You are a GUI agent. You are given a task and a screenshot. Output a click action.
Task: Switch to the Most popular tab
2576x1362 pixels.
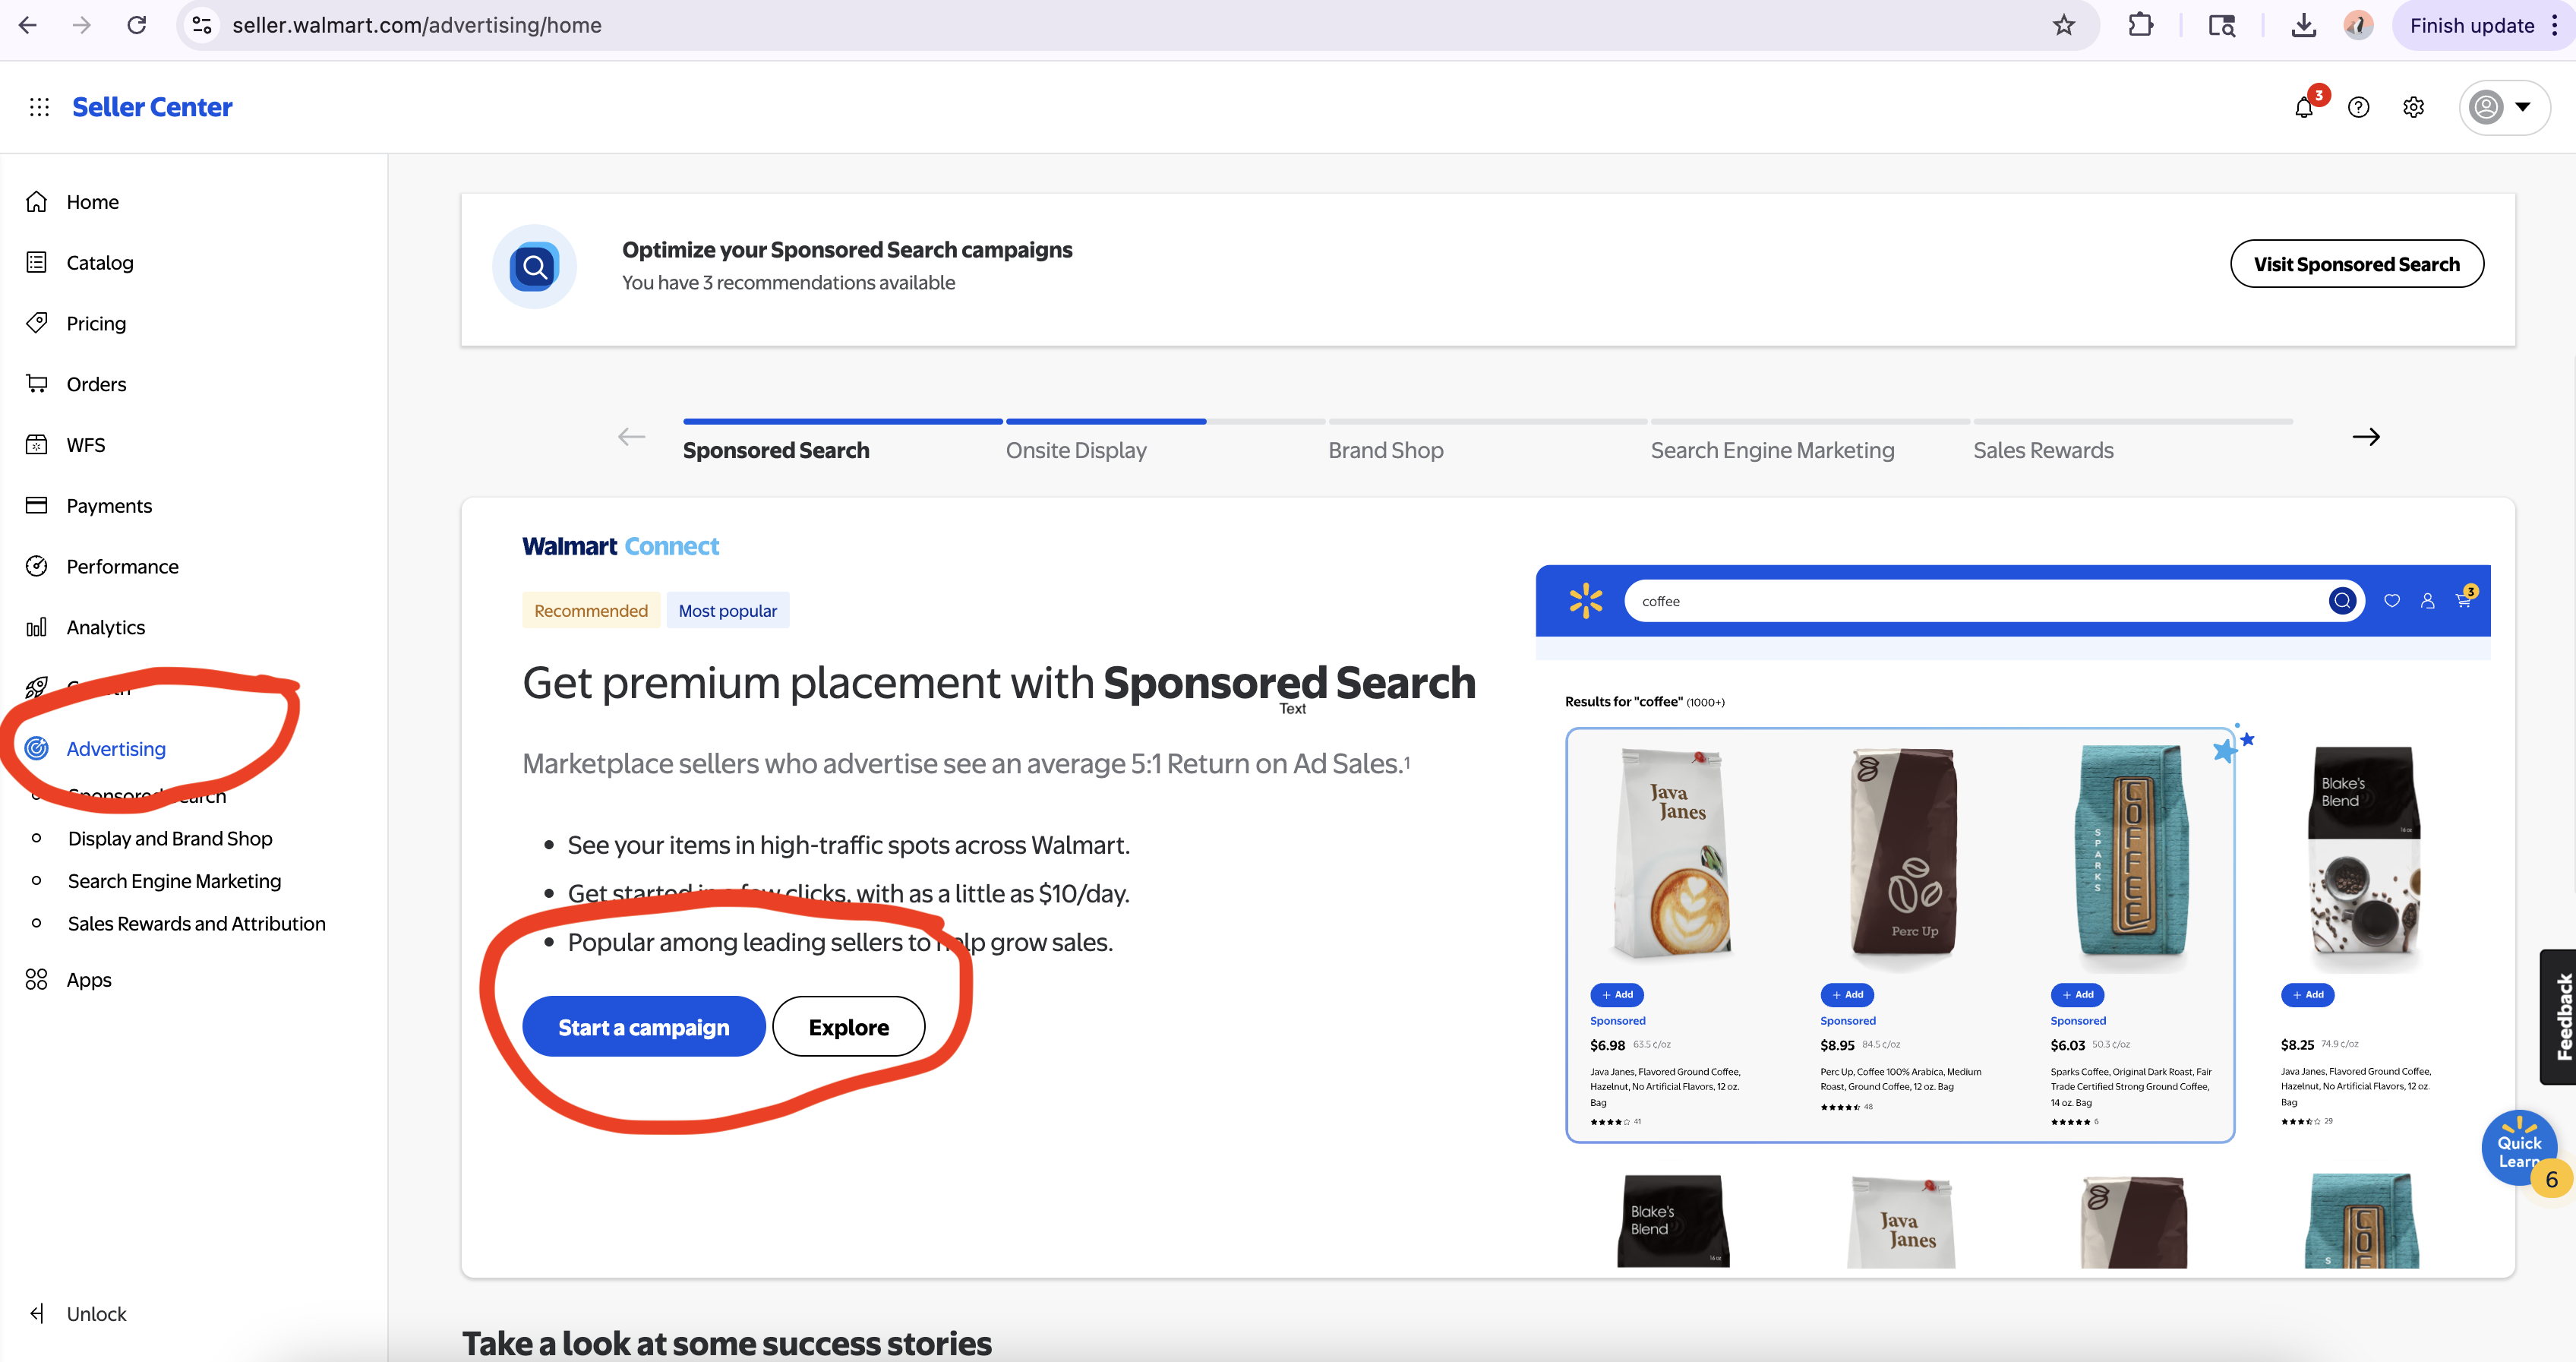[x=727, y=610]
